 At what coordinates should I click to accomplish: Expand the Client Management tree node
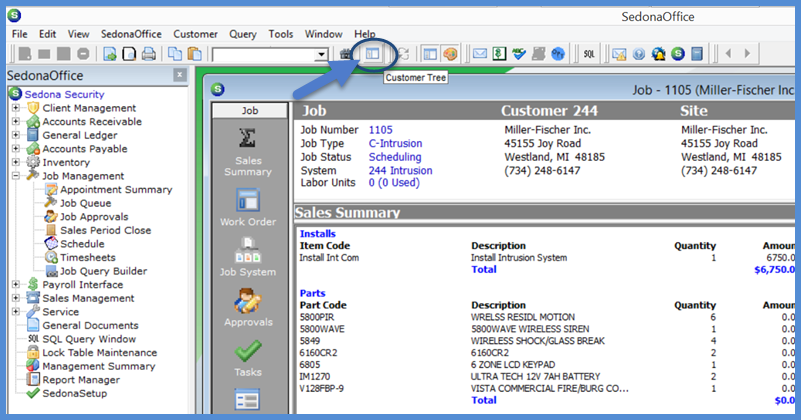(x=16, y=108)
